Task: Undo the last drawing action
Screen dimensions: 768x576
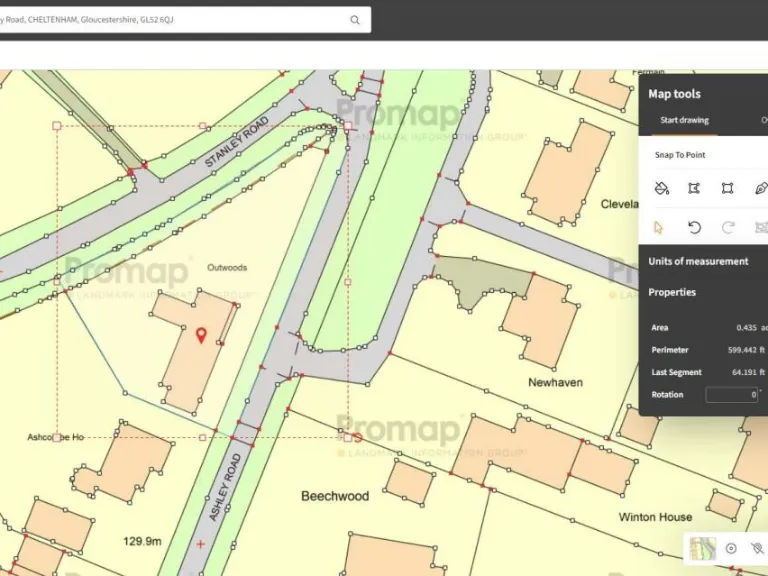Action: click(x=695, y=227)
